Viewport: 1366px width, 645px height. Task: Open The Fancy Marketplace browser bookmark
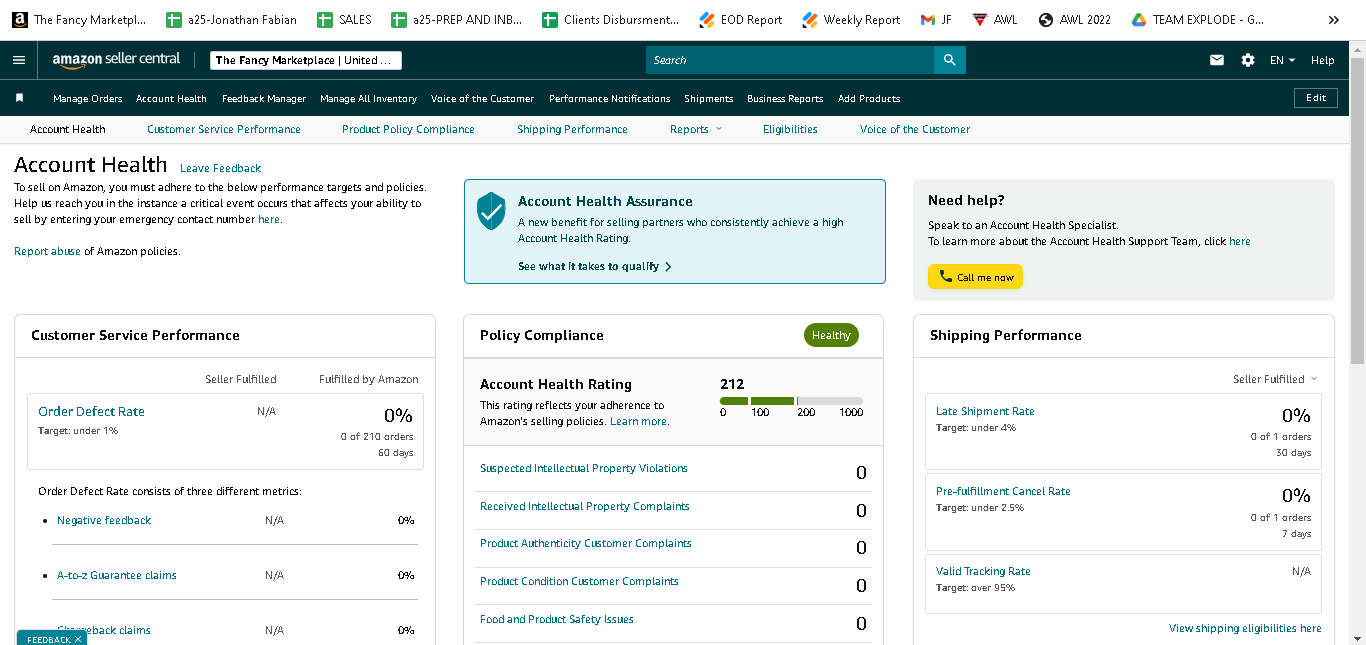tap(79, 20)
